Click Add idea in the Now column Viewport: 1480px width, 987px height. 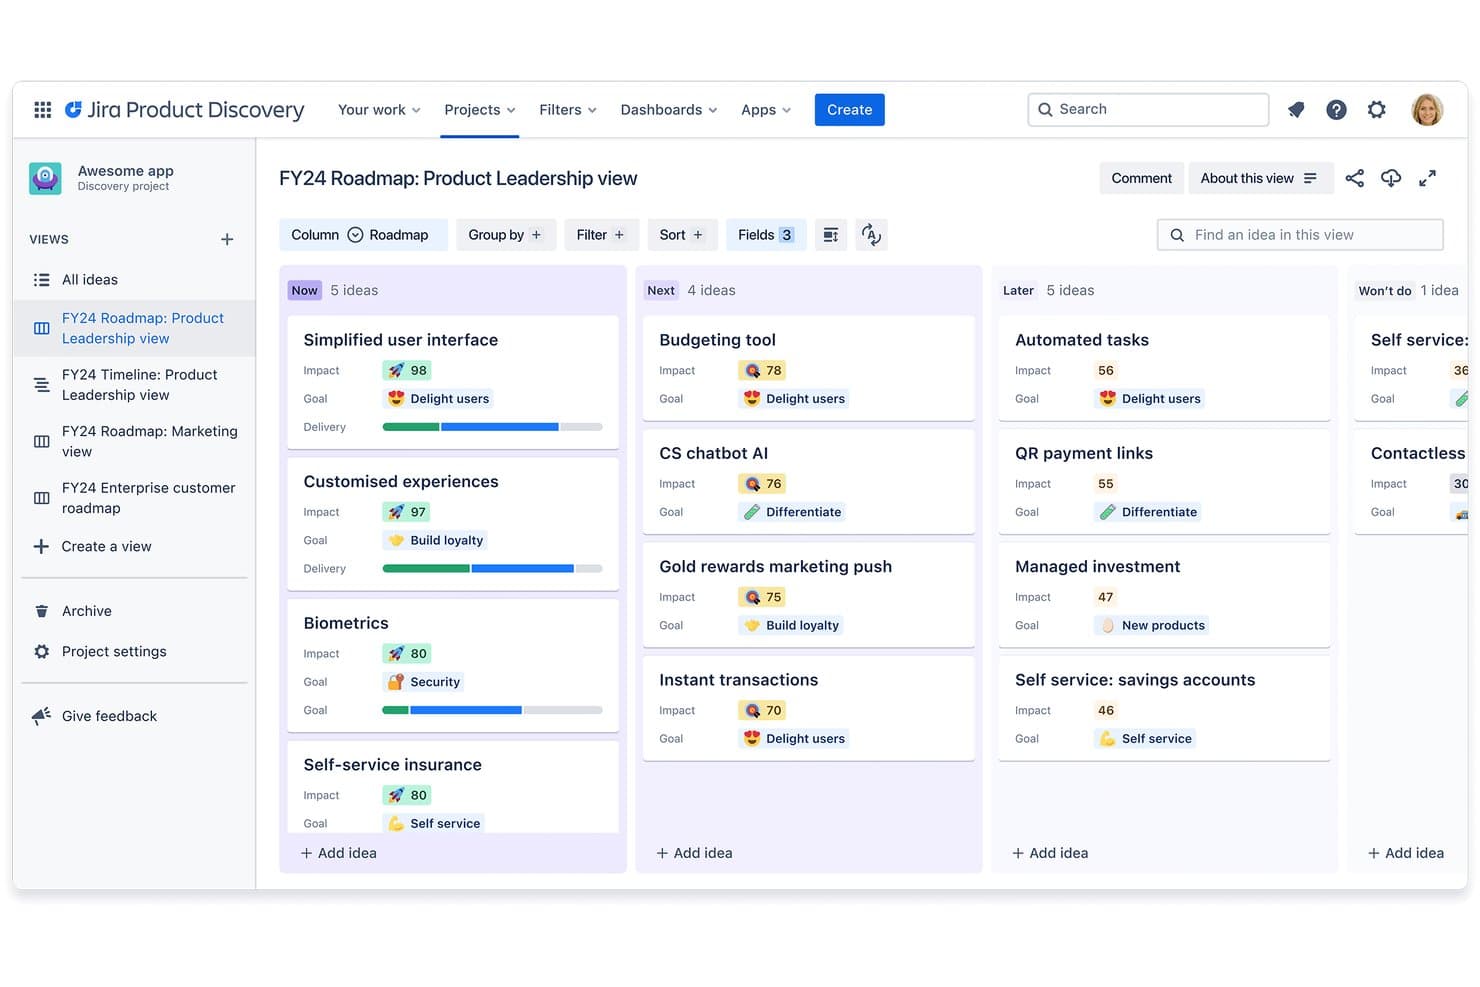[339, 853]
